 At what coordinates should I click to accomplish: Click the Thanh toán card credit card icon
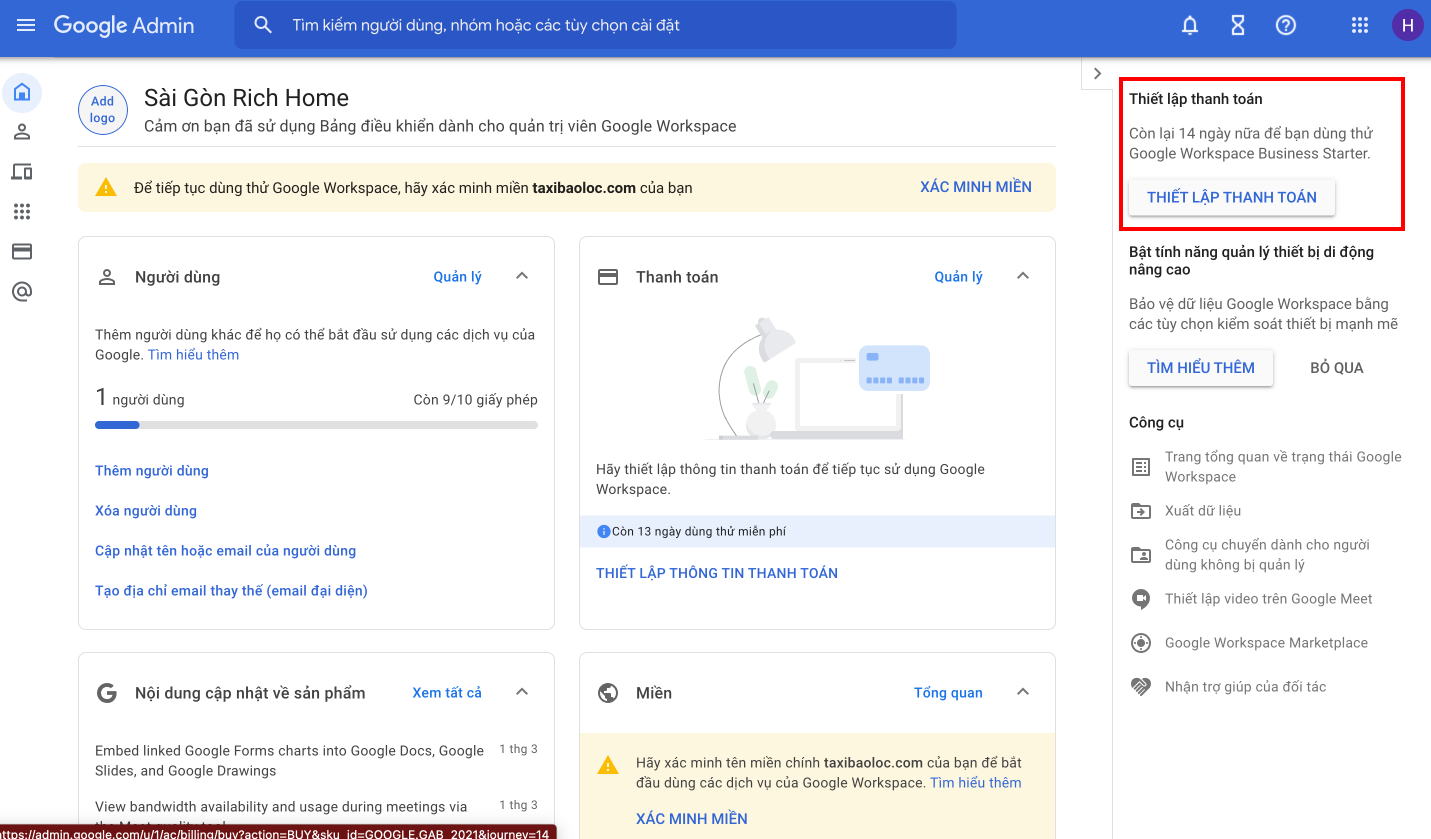click(608, 277)
